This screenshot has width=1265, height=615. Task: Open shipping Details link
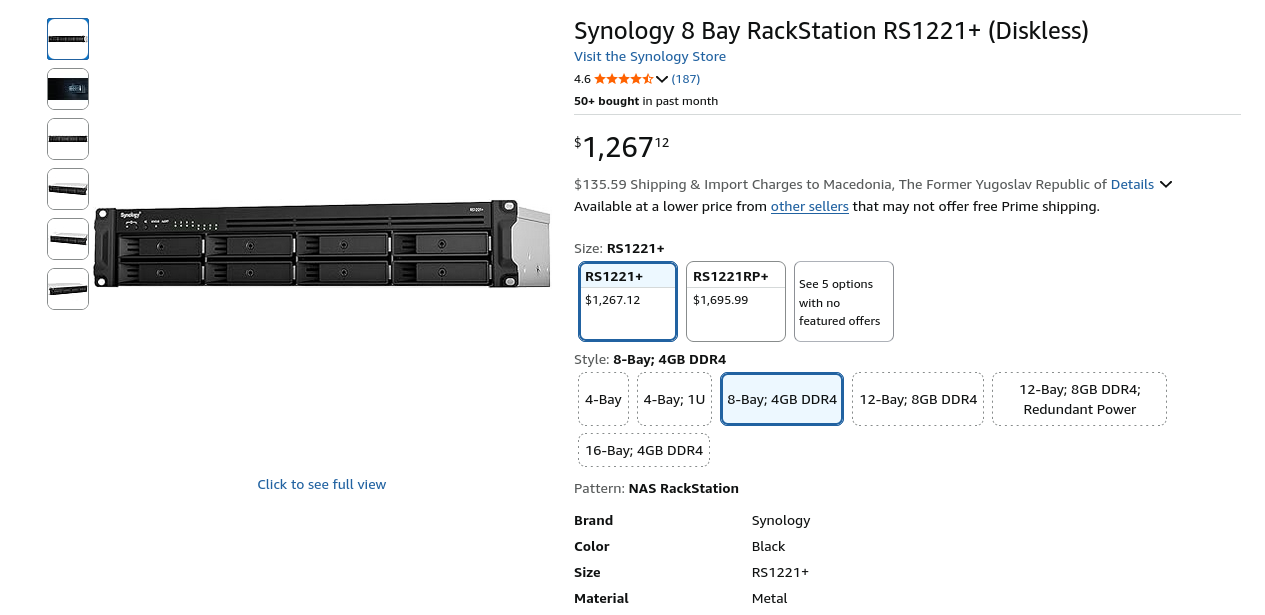(1132, 184)
